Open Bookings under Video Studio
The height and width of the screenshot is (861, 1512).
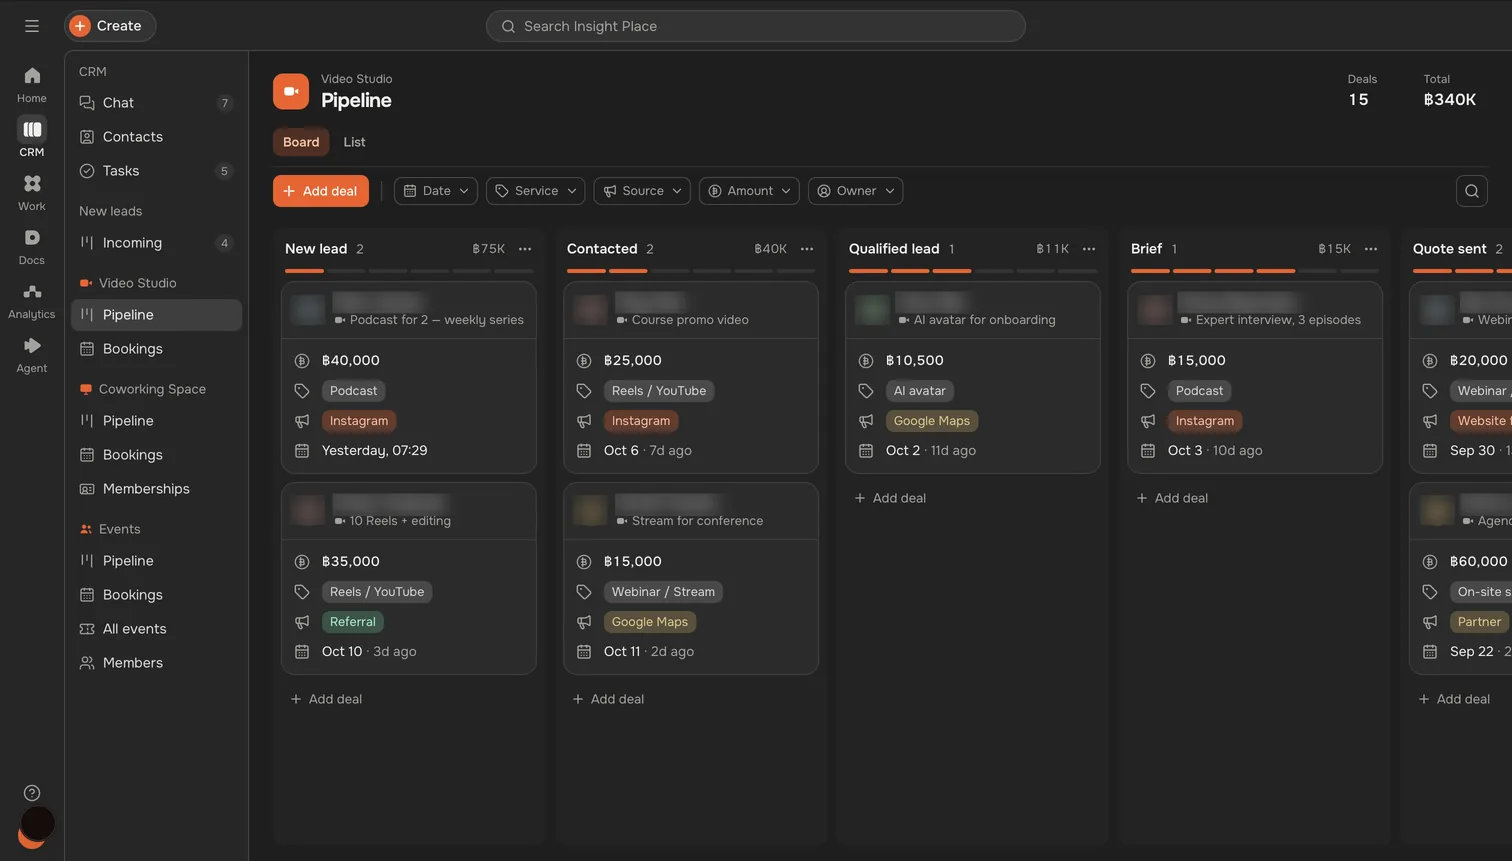(x=156, y=349)
